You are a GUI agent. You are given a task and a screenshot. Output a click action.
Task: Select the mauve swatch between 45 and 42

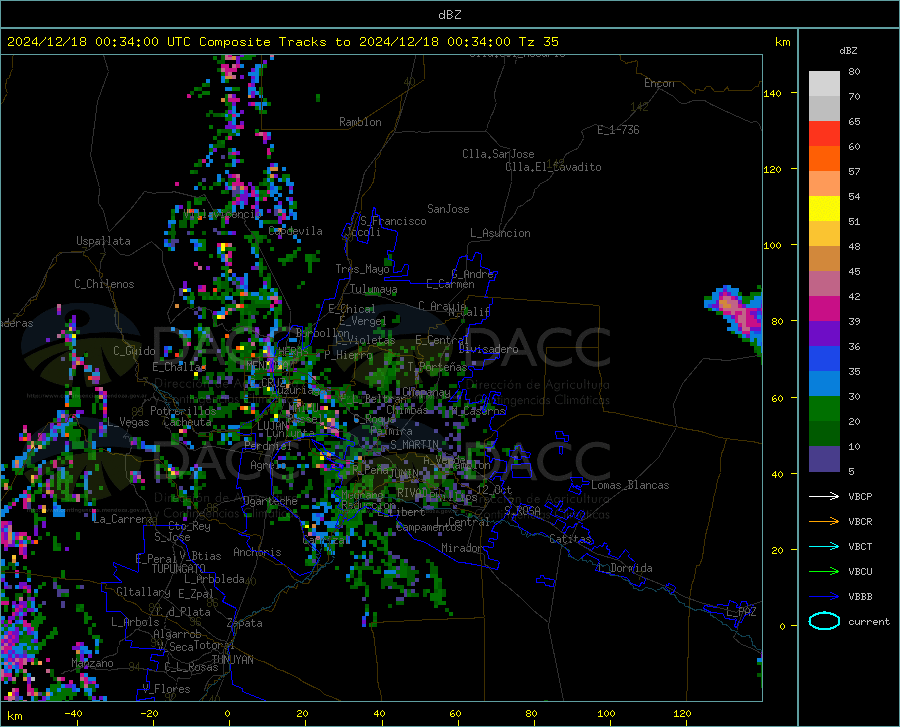824,283
